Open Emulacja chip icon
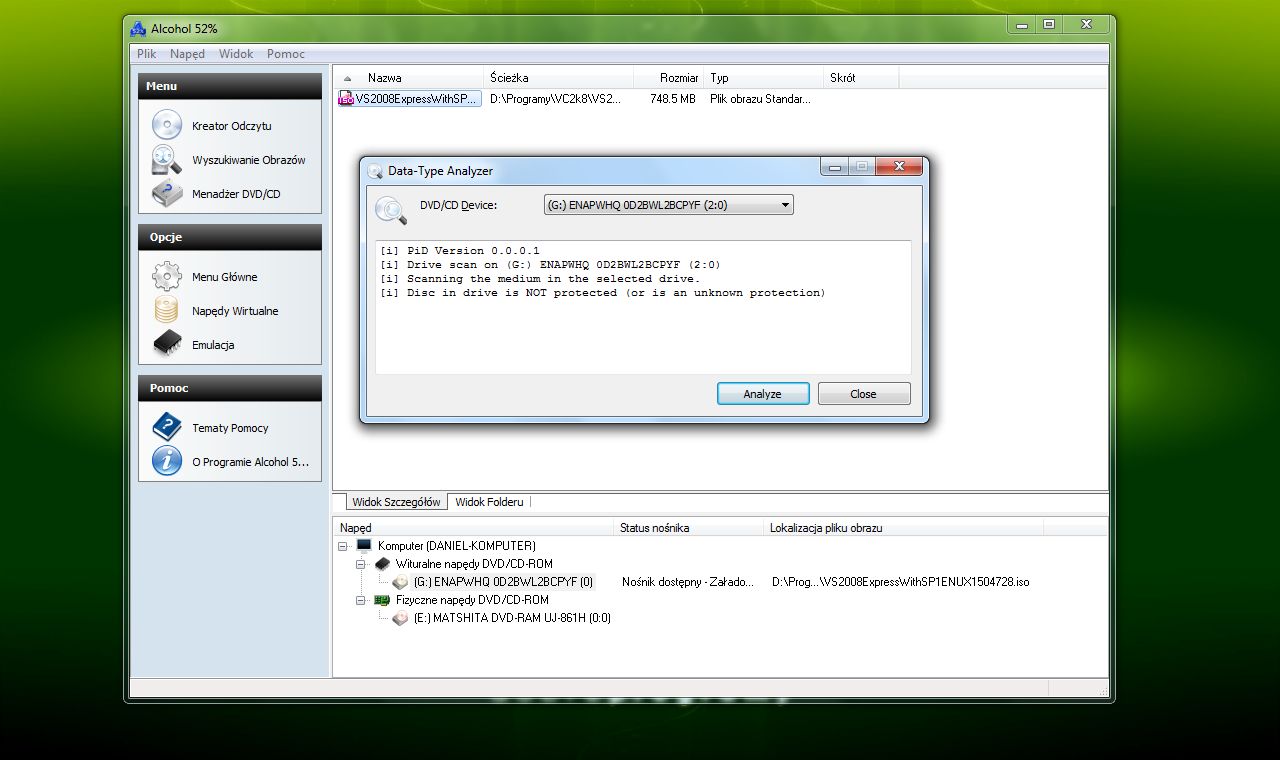 point(167,345)
